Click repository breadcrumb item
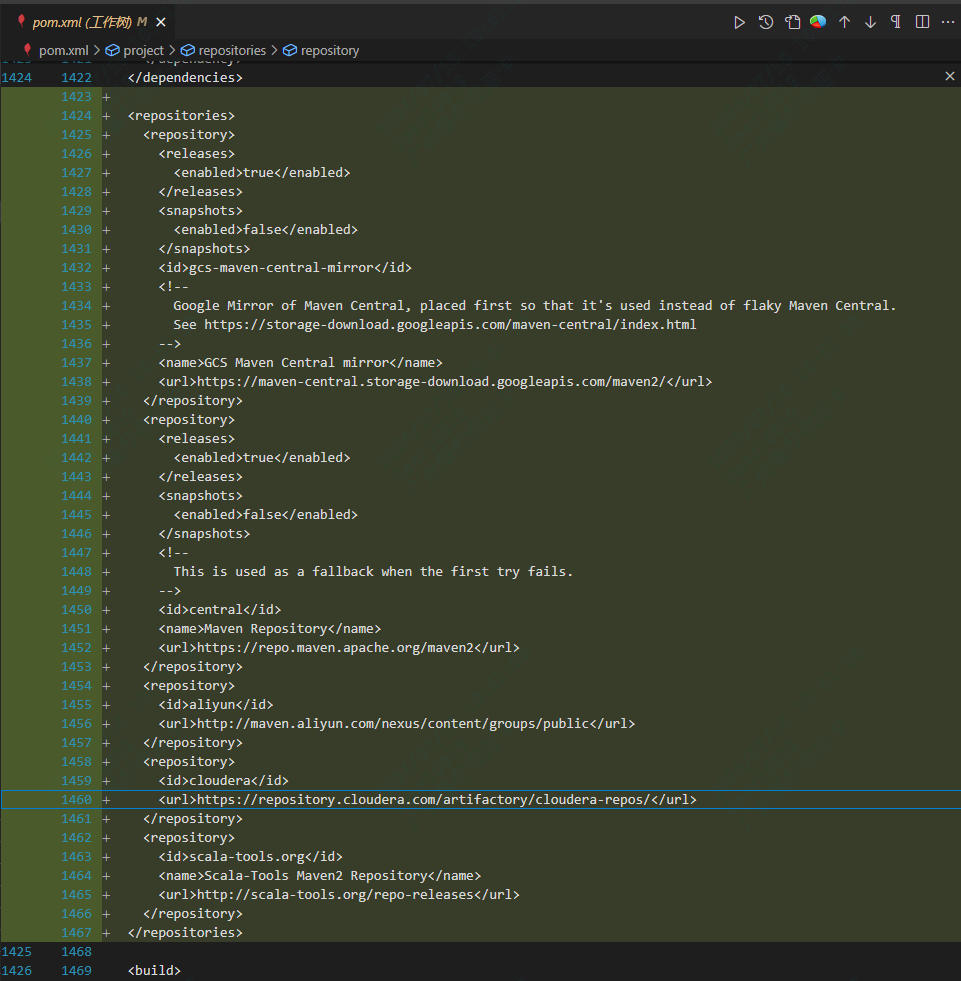Viewport: 961px width, 981px height. pos(330,51)
